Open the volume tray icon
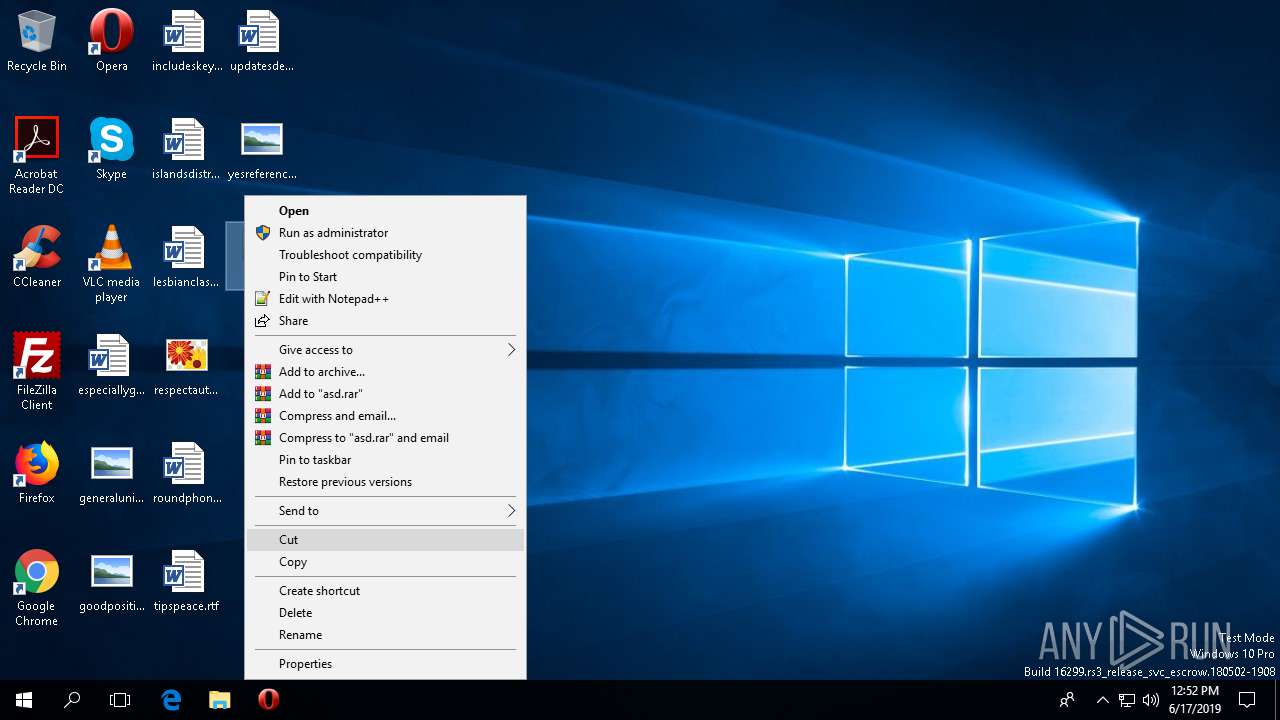 coord(1151,700)
